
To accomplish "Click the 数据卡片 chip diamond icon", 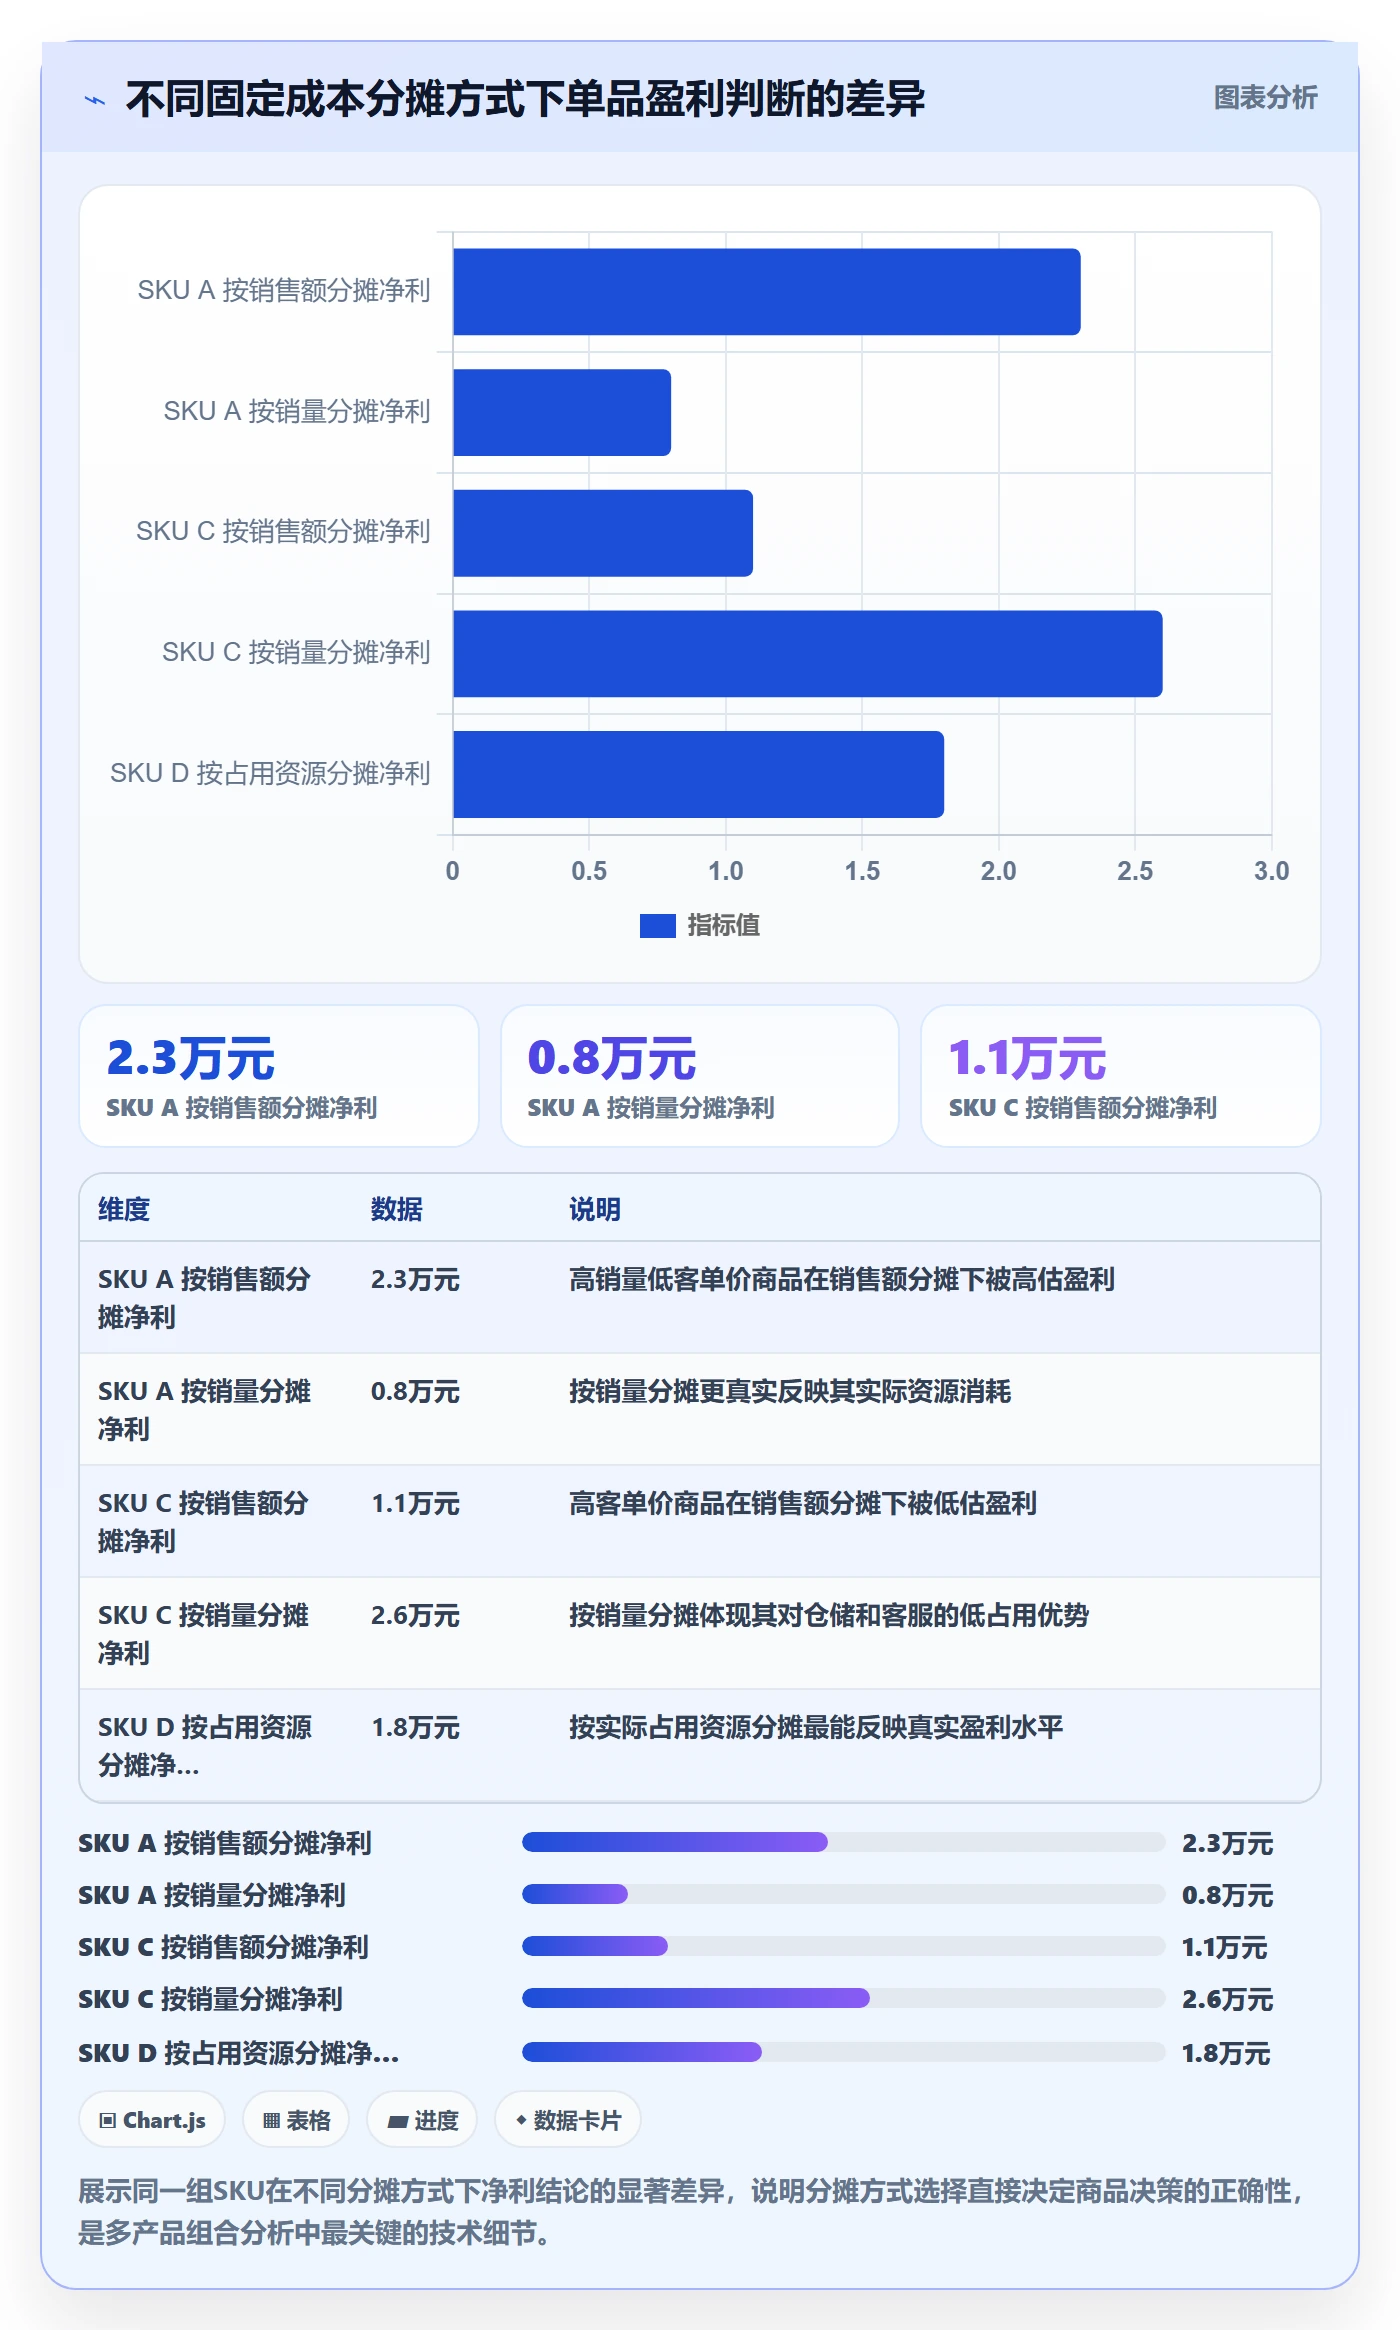I will click(x=521, y=2120).
